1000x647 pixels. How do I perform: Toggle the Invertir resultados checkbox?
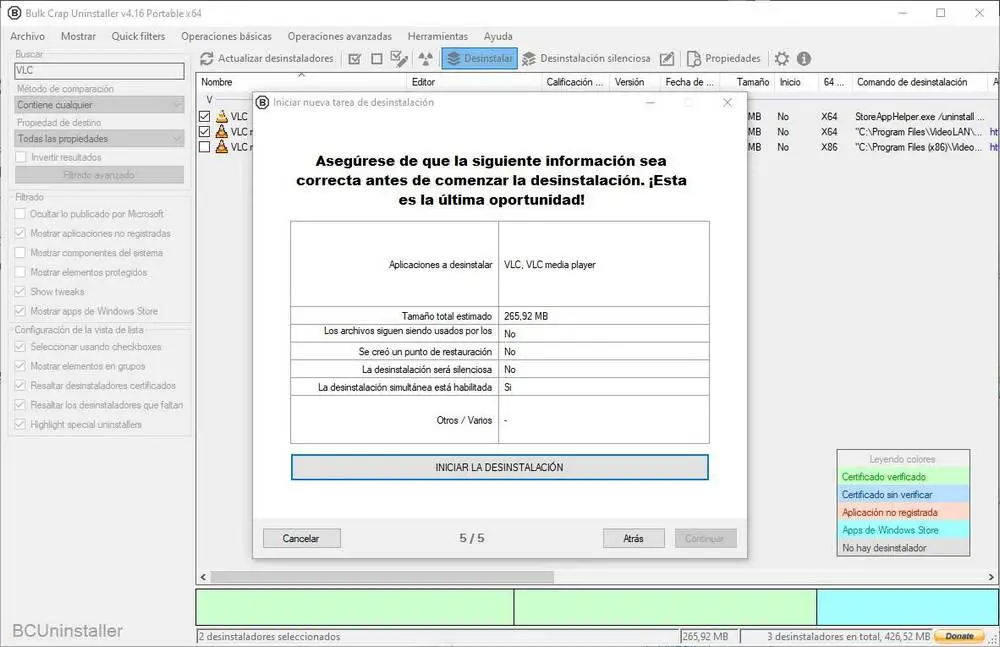(20, 157)
